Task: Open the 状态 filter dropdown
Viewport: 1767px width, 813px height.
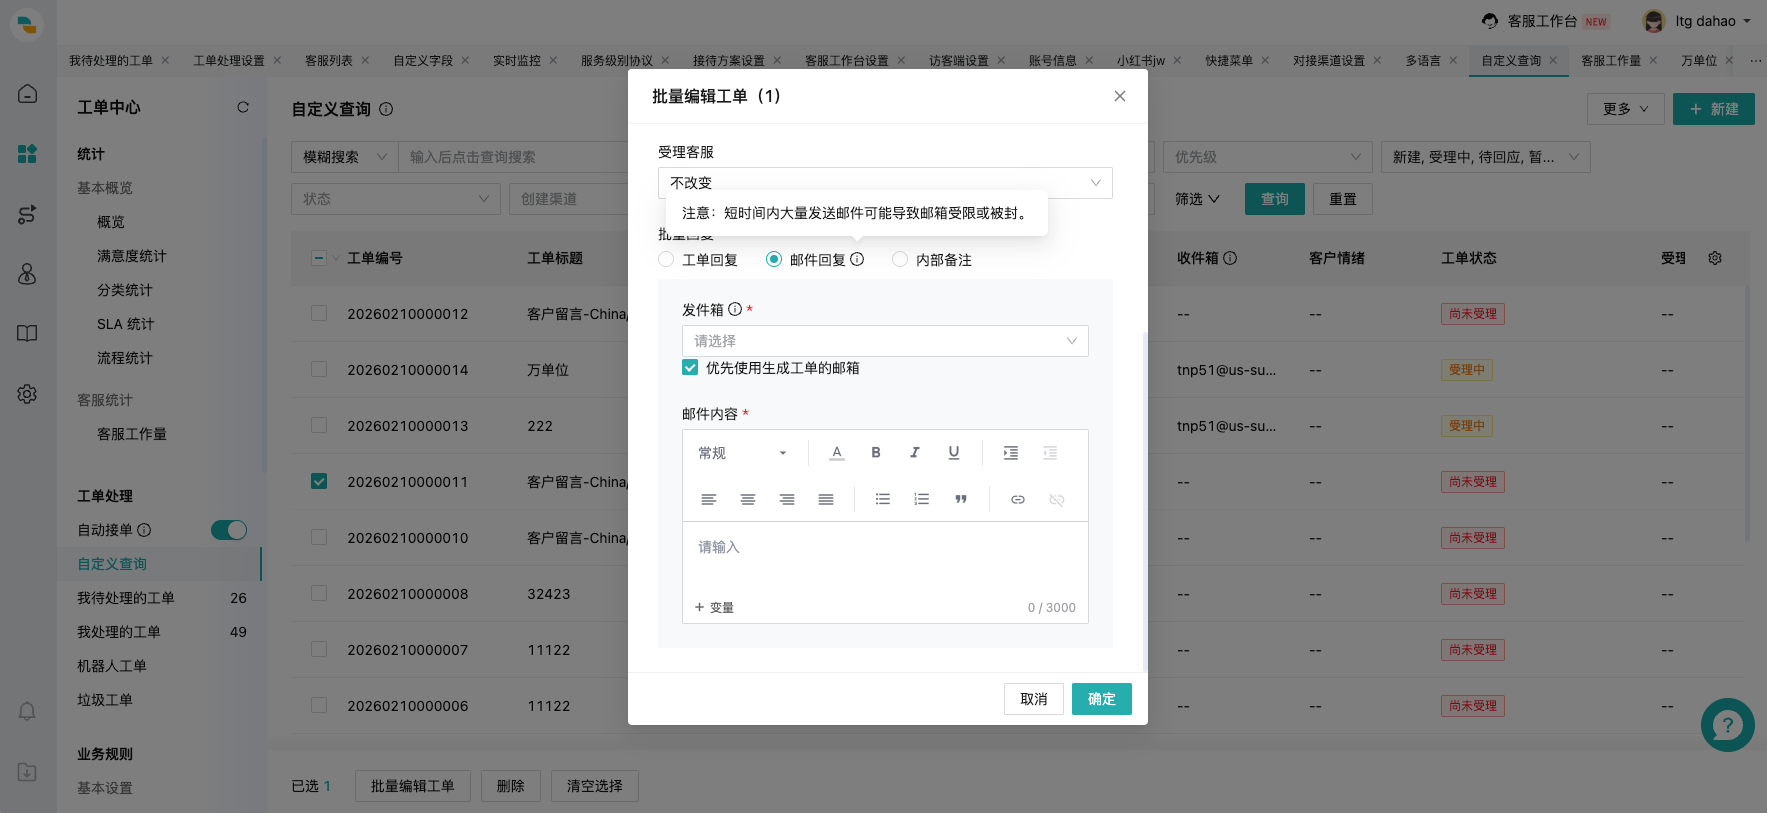Action: (396, 199)
